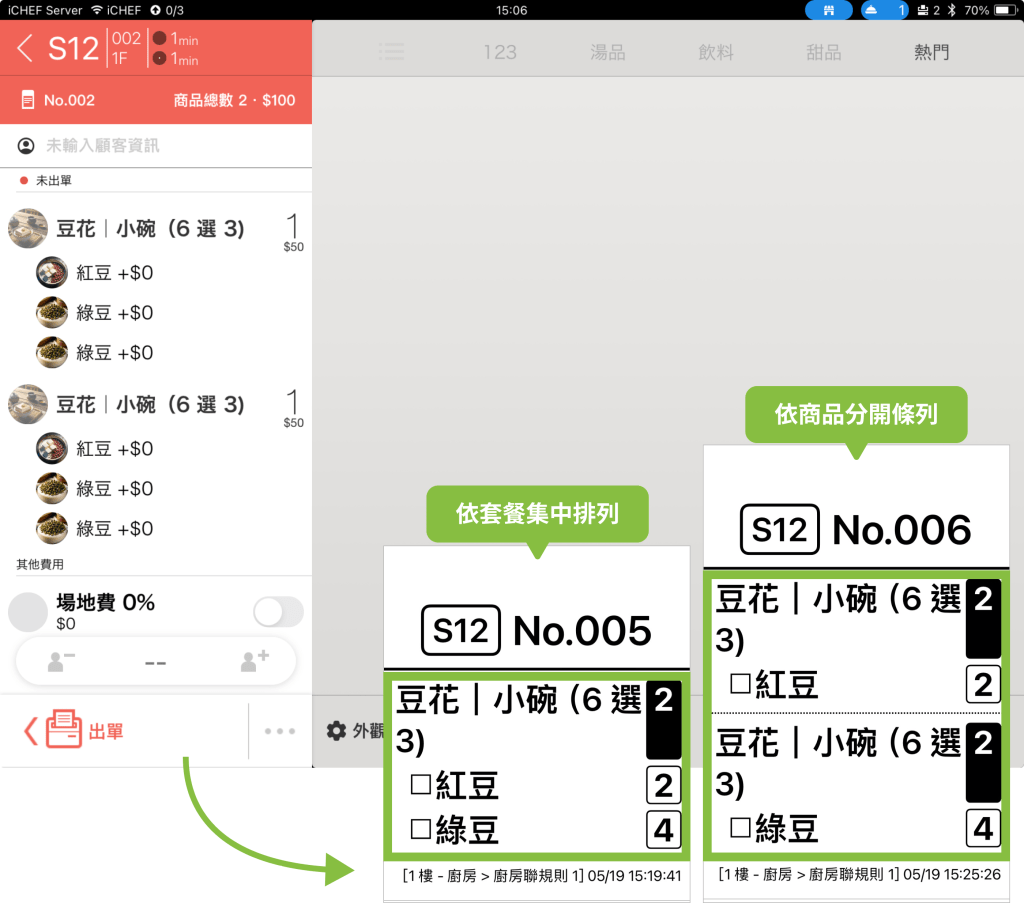Open the list view menu icon
This screenshot has height=903, width=1024.
[x=391, y=52]
